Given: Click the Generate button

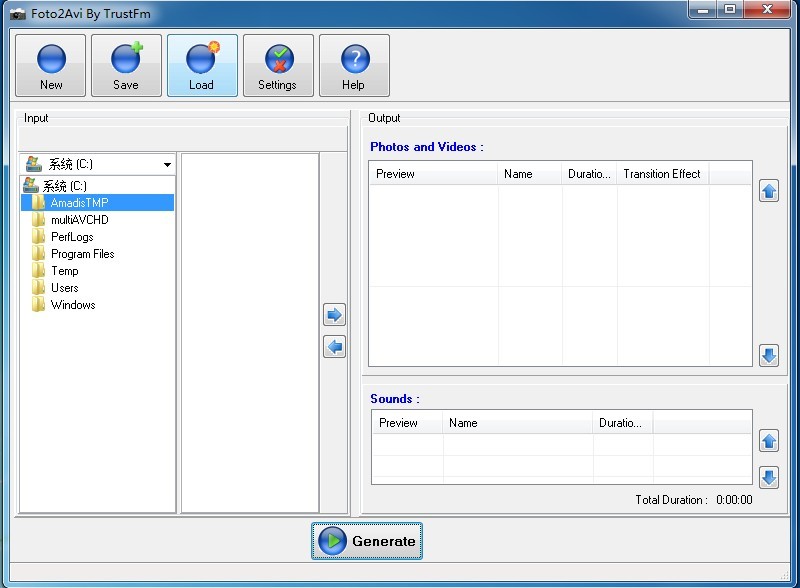Looking at the screenshot, I should click(x=367, y=541).
